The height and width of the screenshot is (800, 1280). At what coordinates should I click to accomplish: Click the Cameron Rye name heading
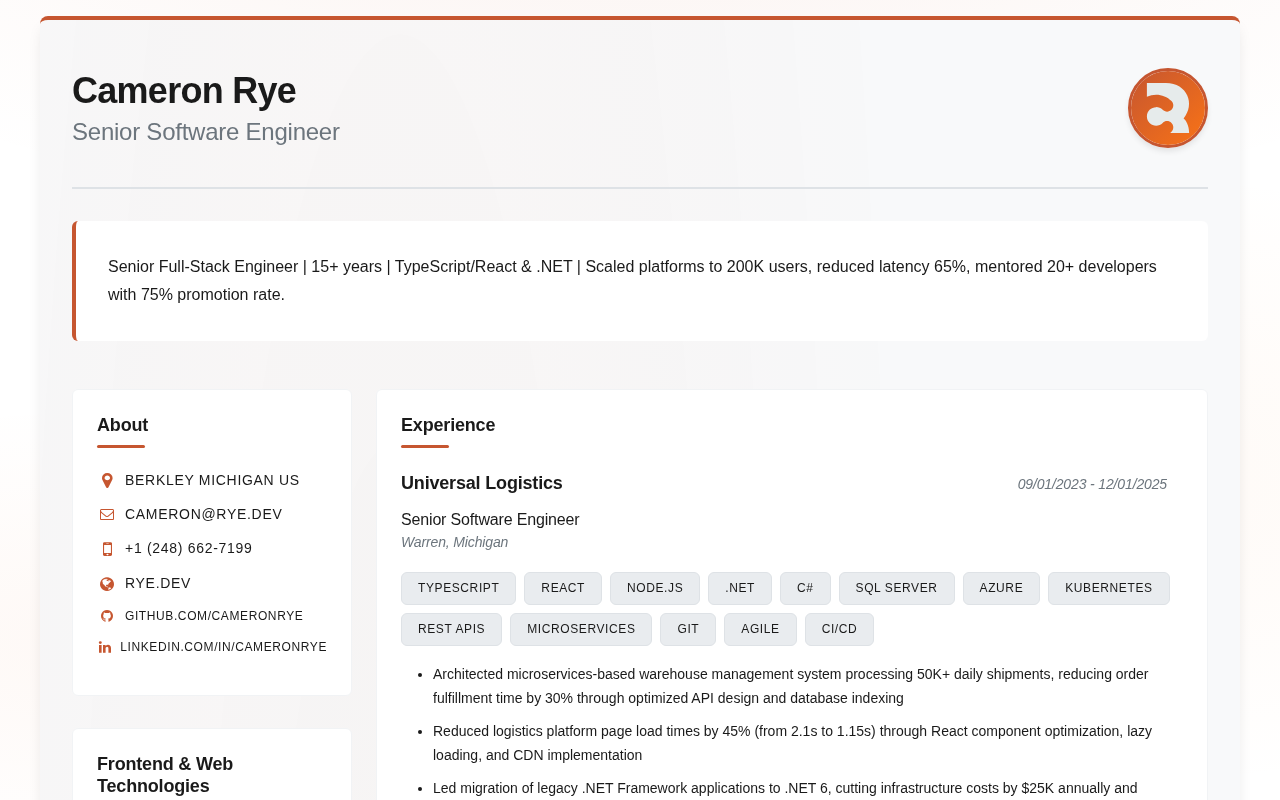(x=184, y=91)
